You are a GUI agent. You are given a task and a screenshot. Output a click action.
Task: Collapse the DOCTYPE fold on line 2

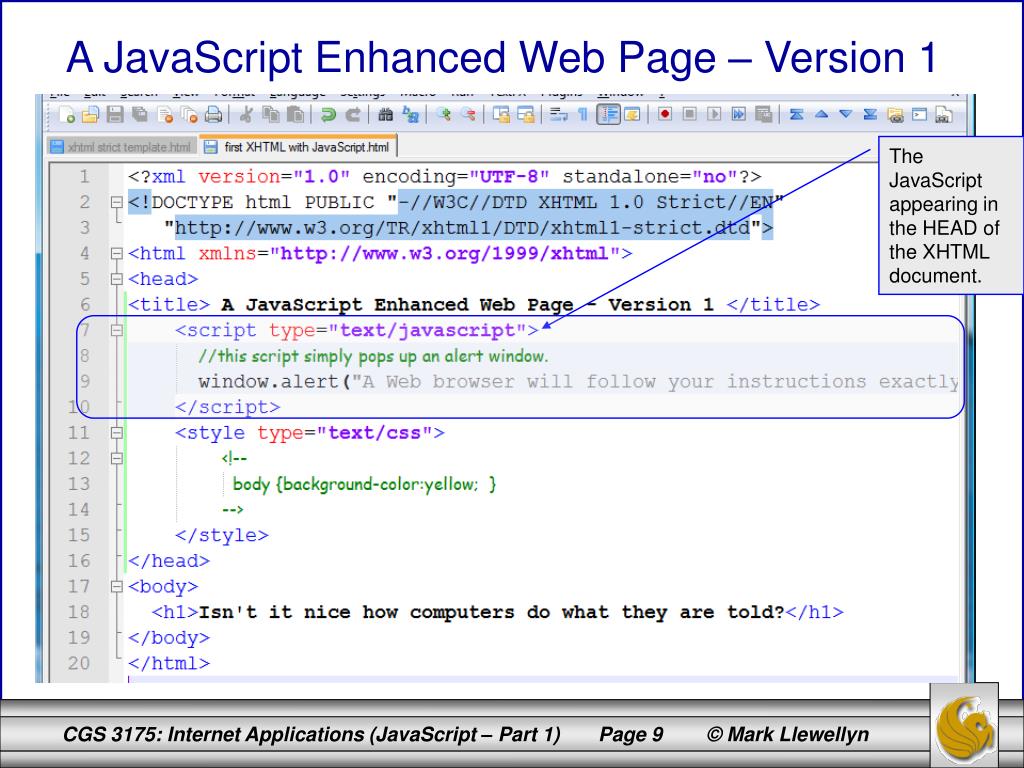tap(116, 202)
